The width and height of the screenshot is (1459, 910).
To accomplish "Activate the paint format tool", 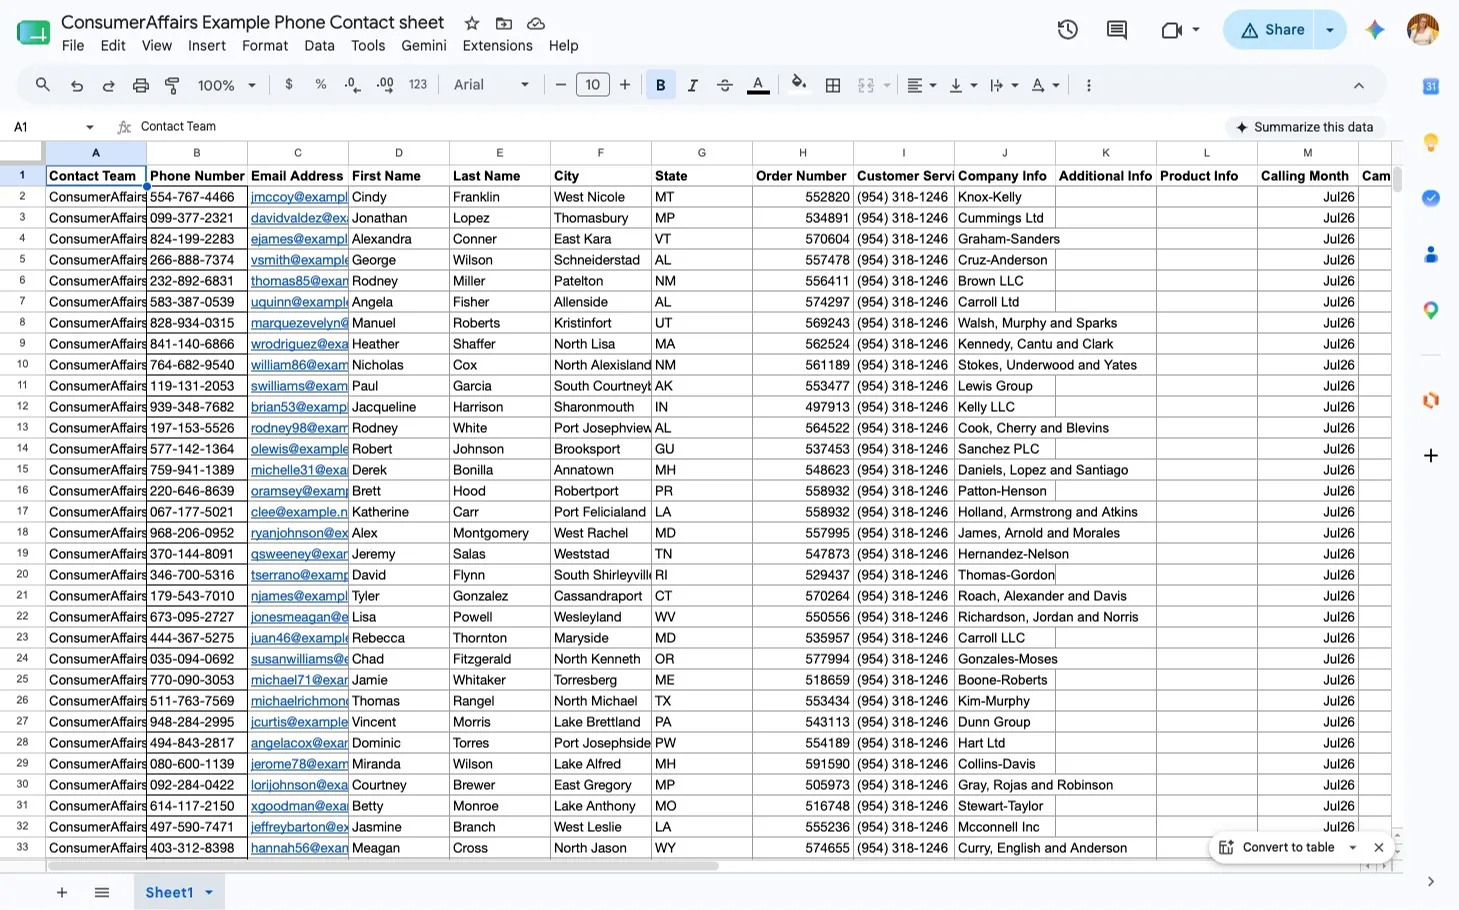I will 172,85.
